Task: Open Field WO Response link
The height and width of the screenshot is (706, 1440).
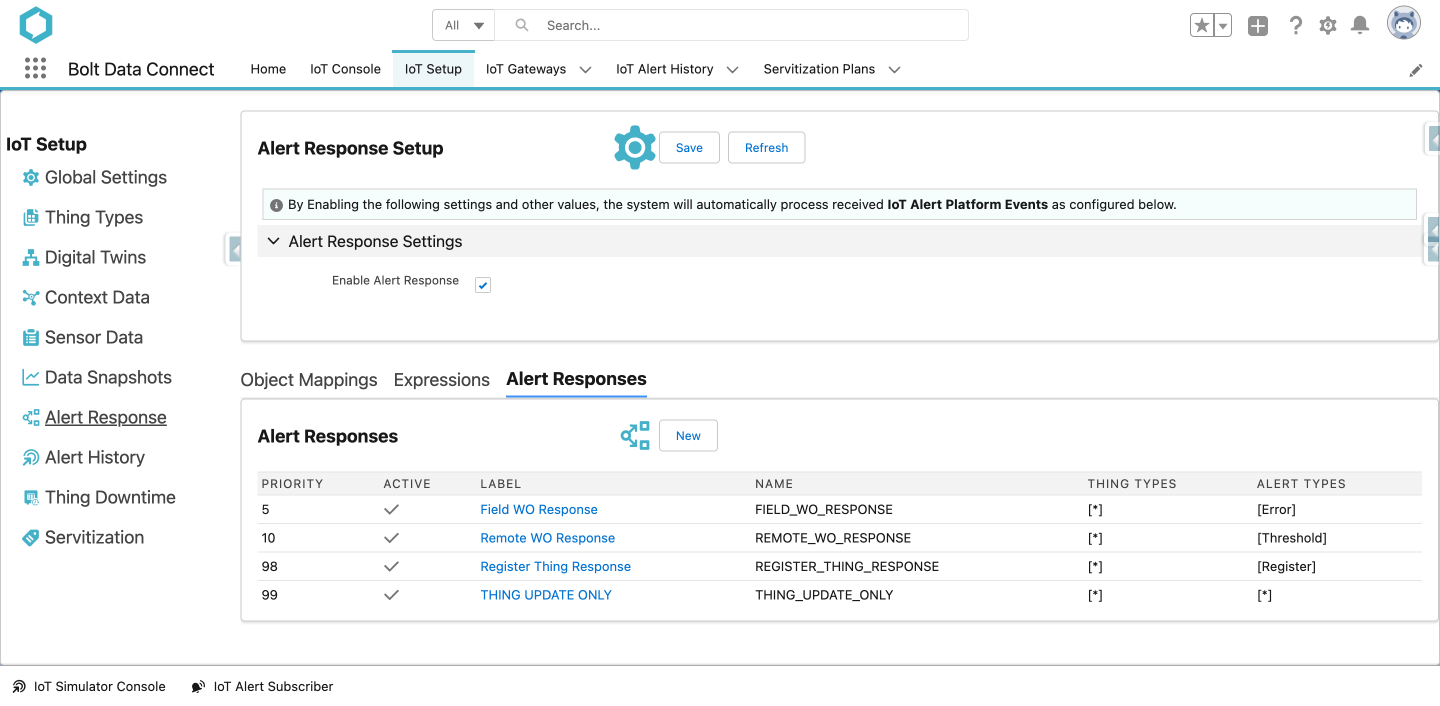Action: pos(539,510)
